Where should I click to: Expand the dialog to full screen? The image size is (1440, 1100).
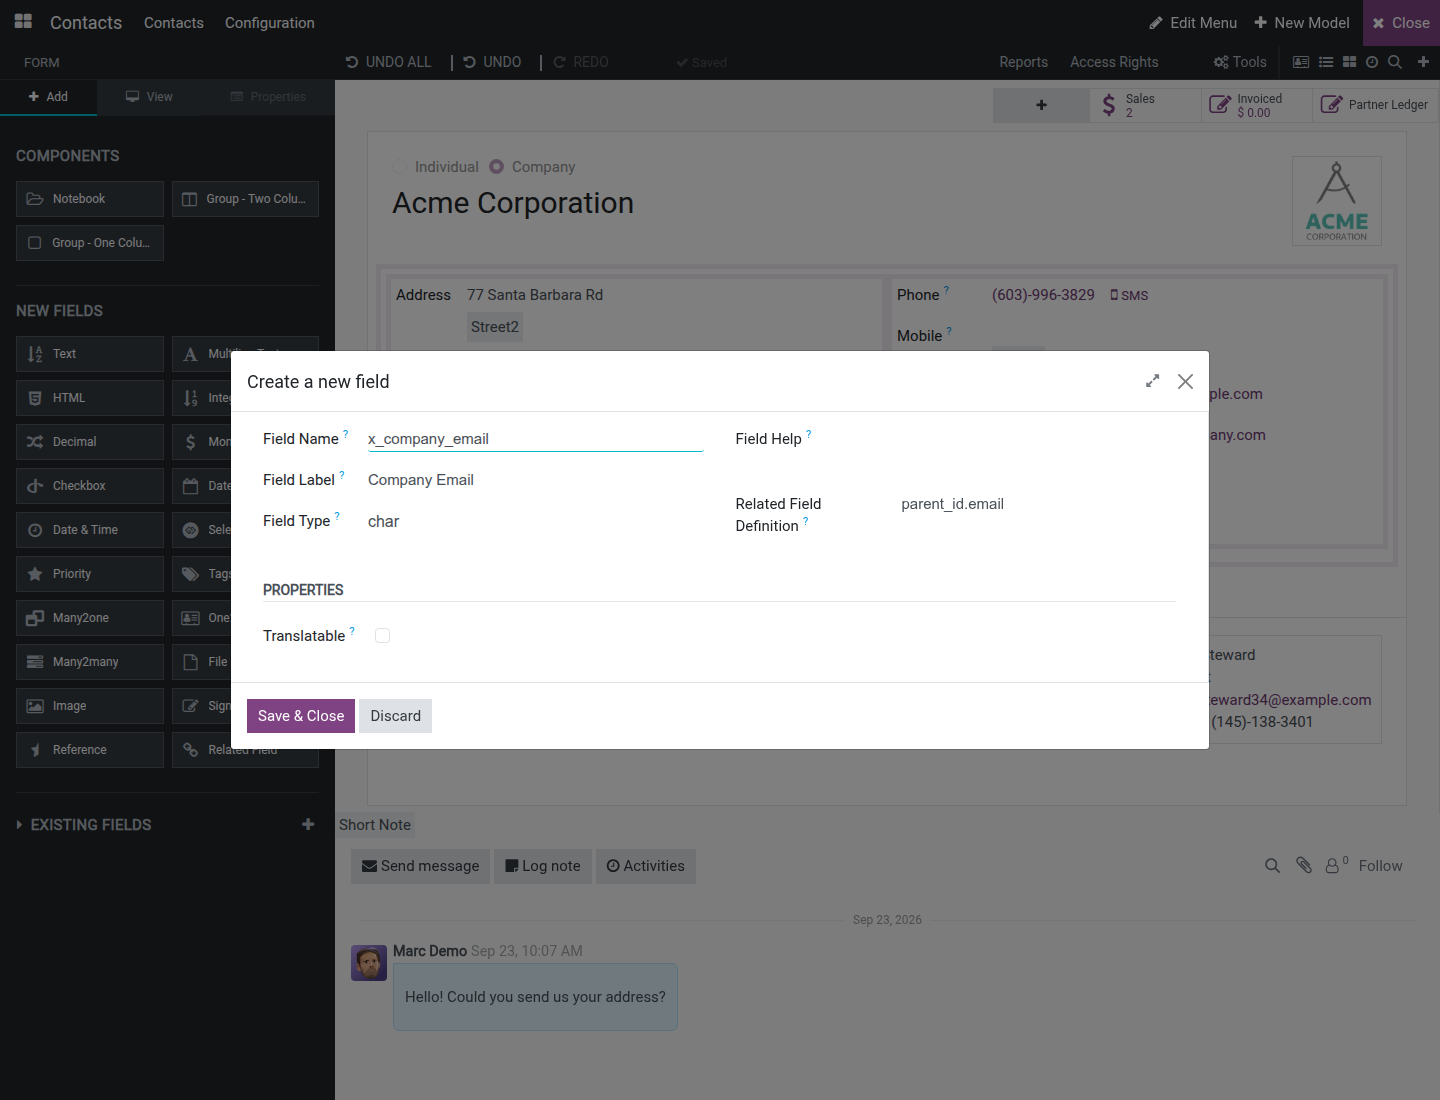pyautogui.click(x=1152, y=381)
